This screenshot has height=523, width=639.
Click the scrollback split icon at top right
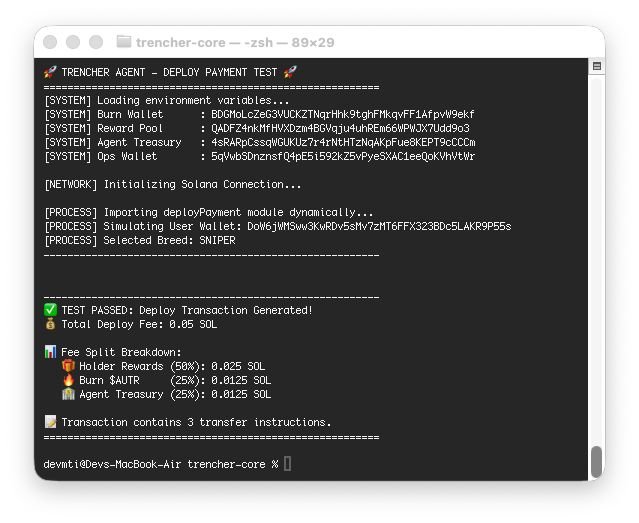(597, 66)
